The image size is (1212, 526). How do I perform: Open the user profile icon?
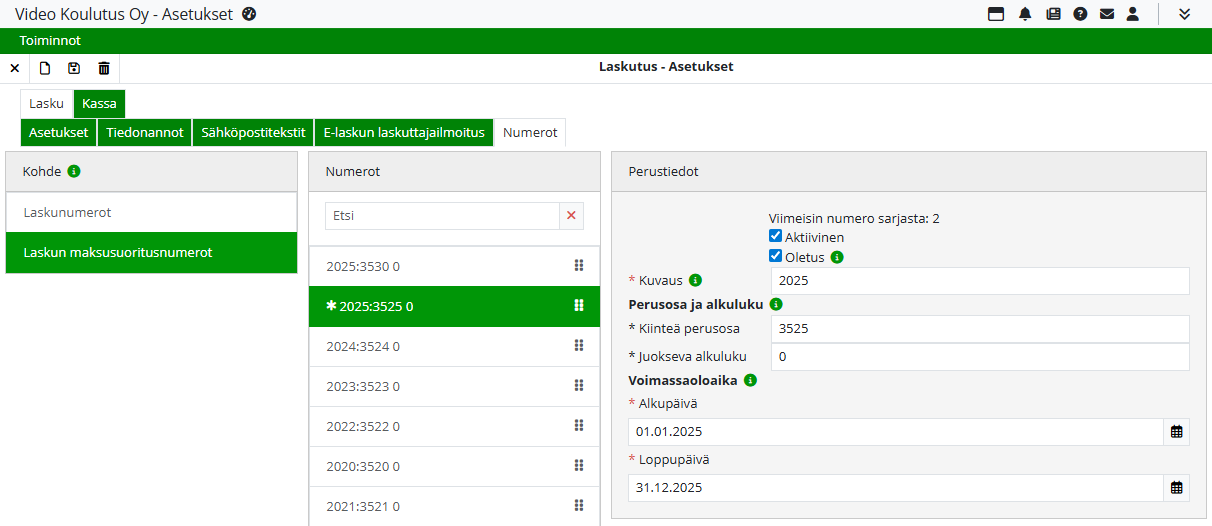pyautogui.click(x=1133, y=14)
